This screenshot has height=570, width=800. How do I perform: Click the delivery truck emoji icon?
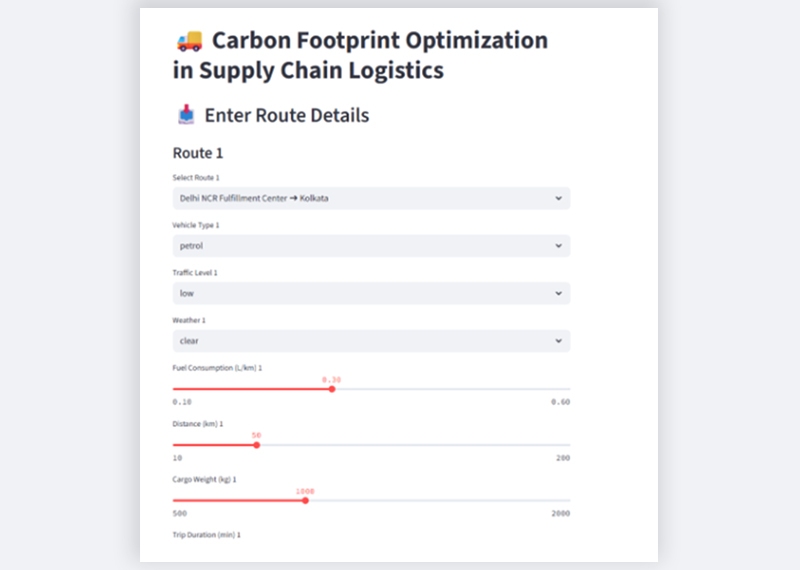188,41
